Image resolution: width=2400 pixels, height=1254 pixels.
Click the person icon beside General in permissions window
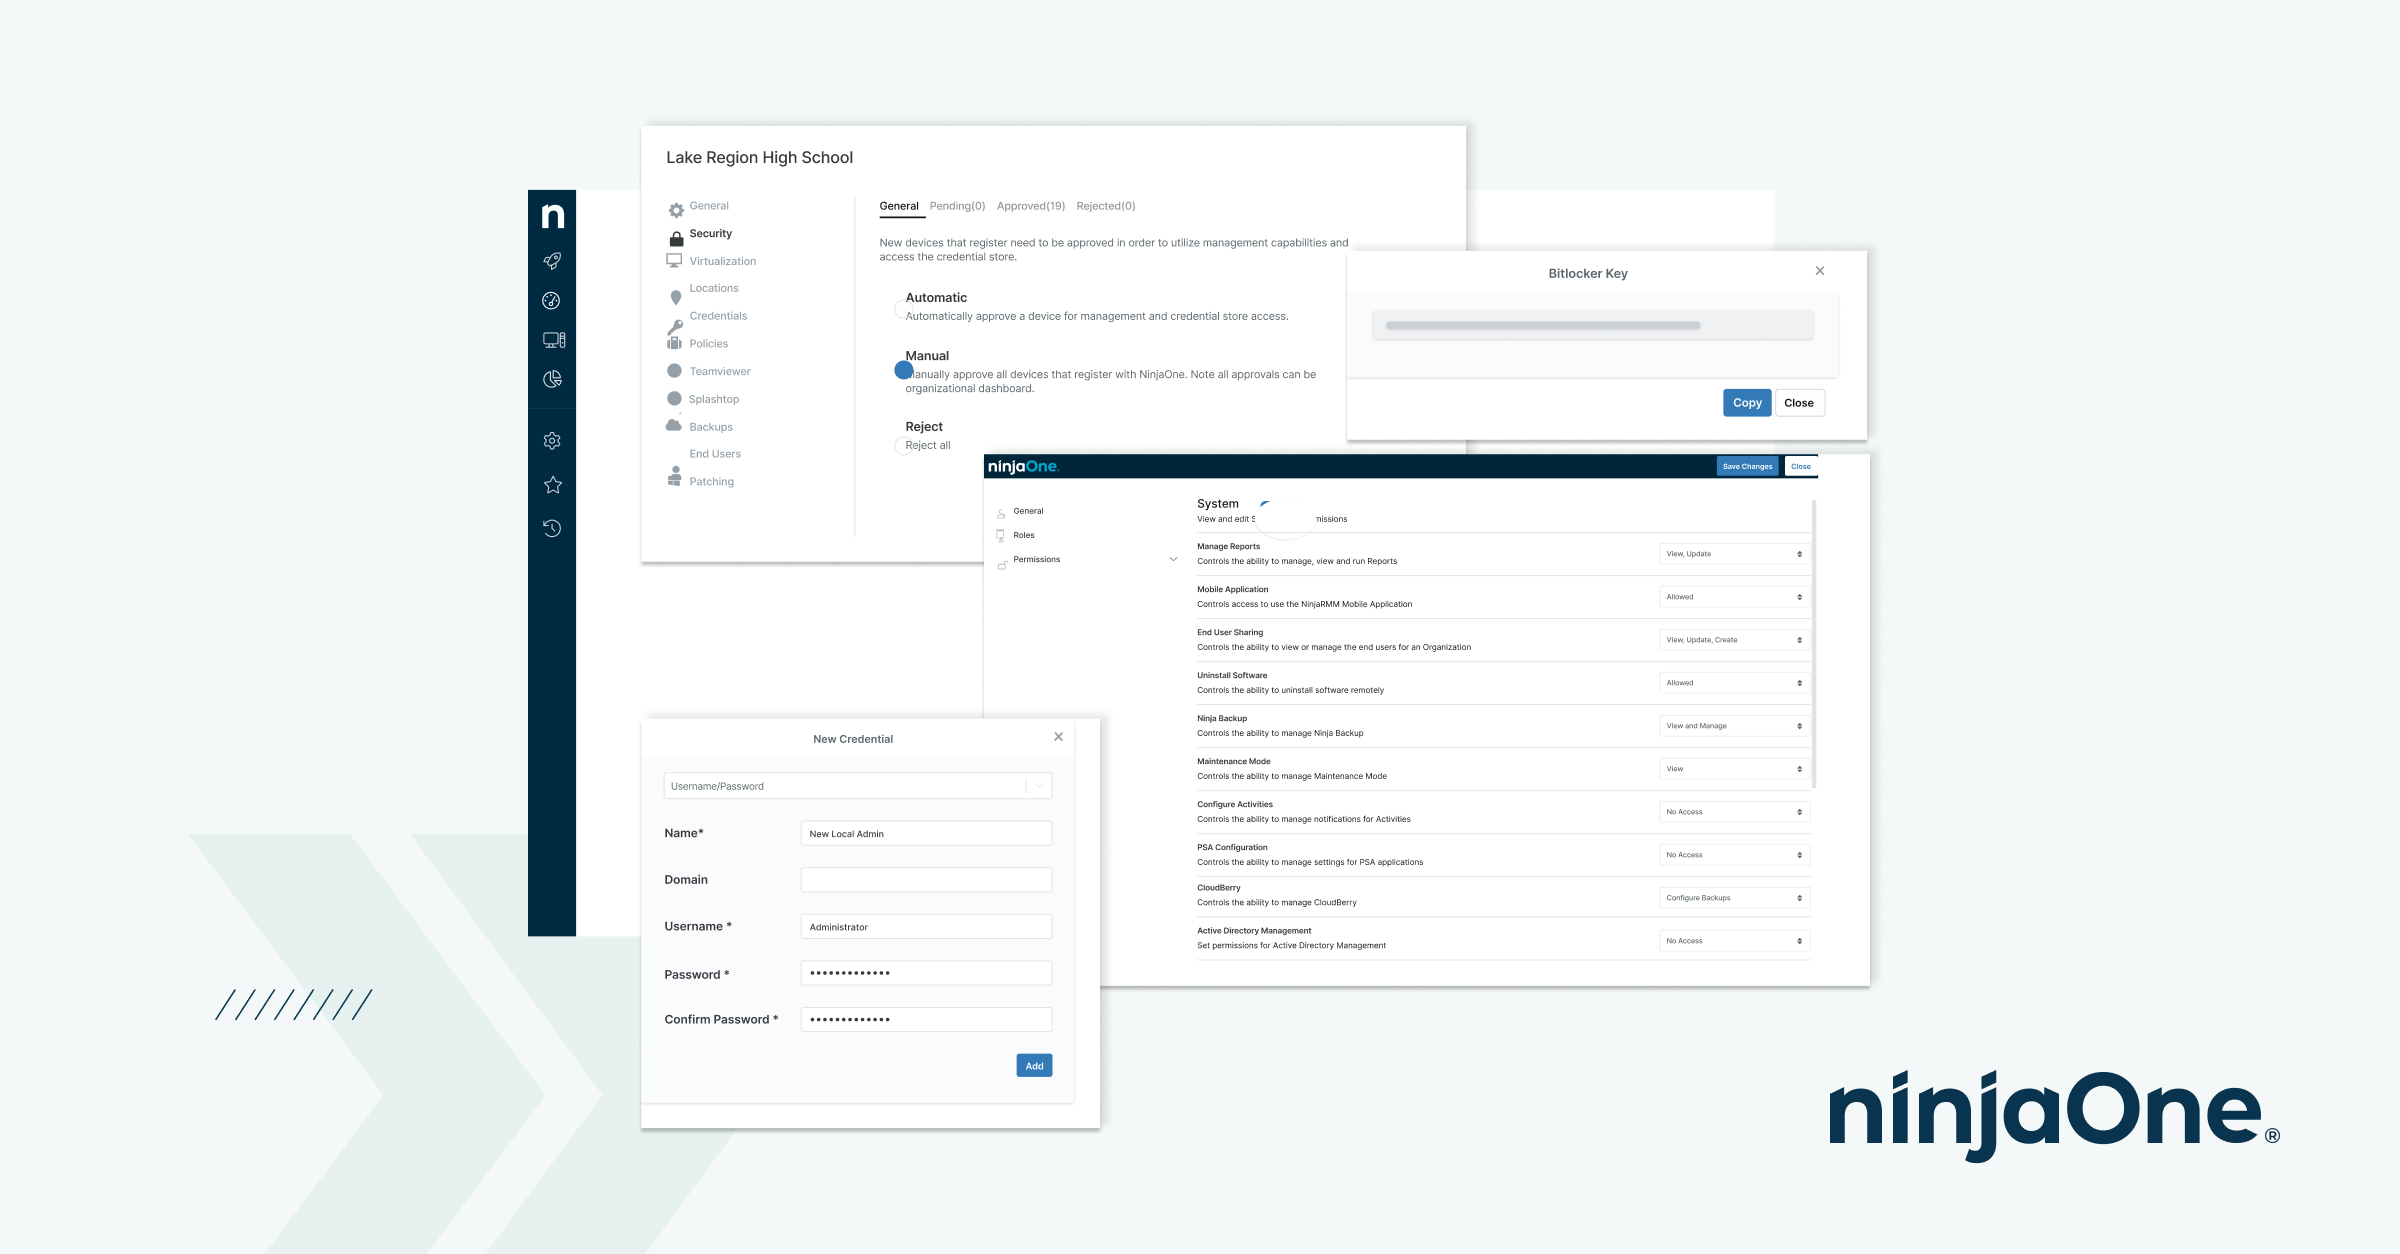1001,514
